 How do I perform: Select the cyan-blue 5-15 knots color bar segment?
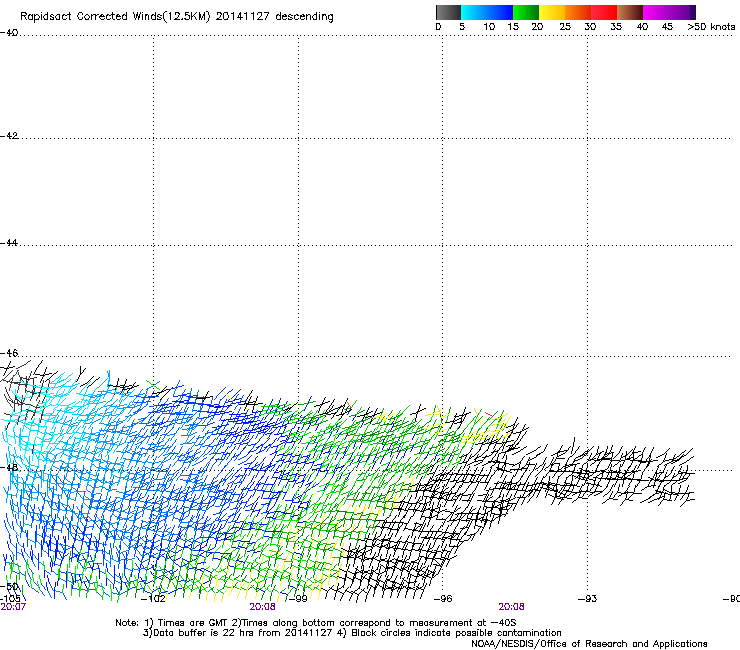[487, 12]
